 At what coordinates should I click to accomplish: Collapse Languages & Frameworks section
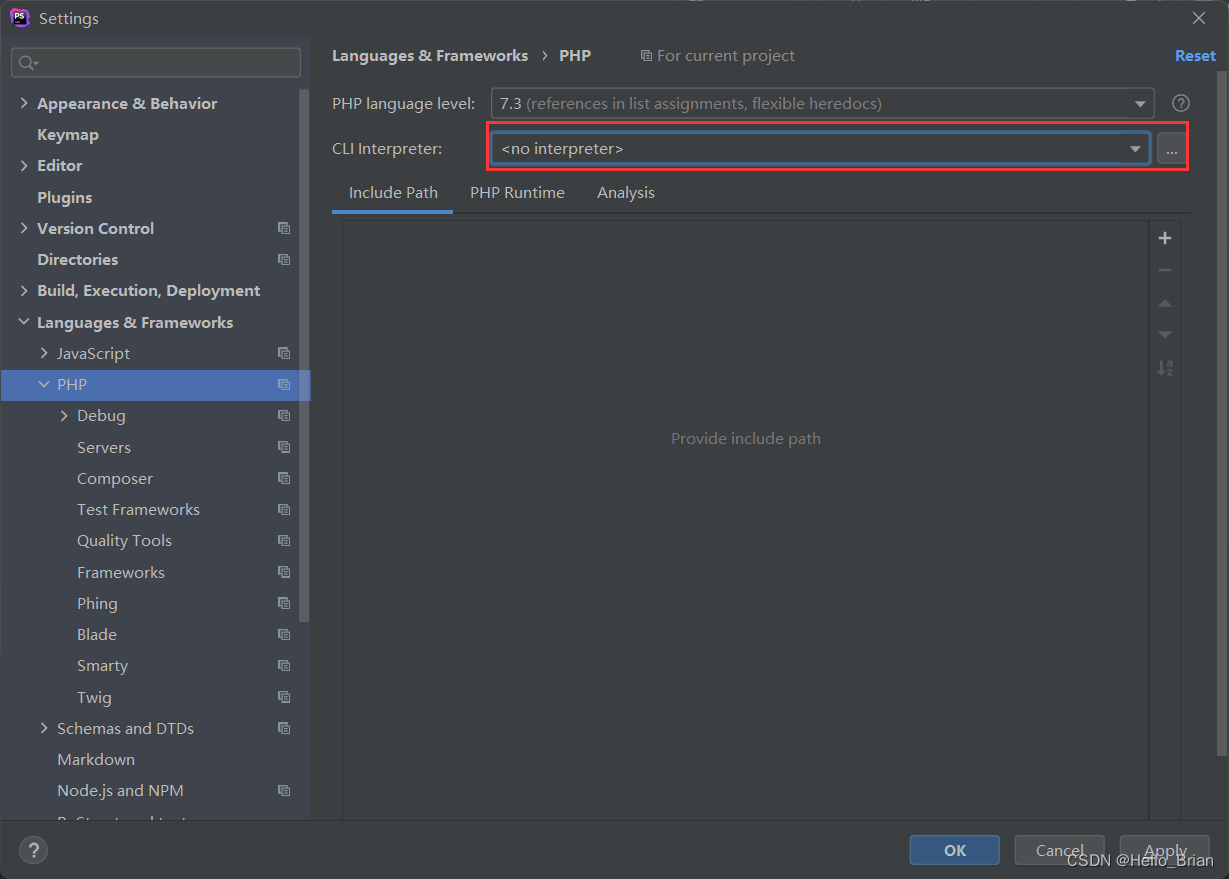coord(24,322)
